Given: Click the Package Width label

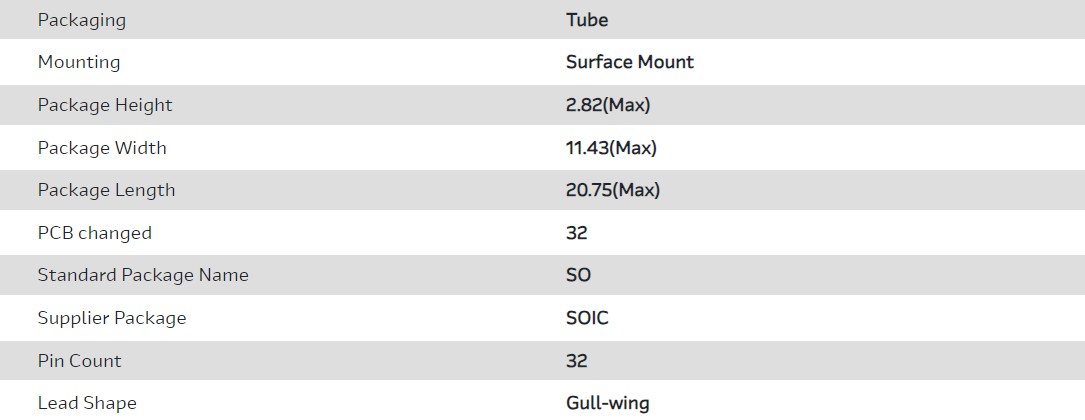Looking at the screenshot, I should coord(102,148).
